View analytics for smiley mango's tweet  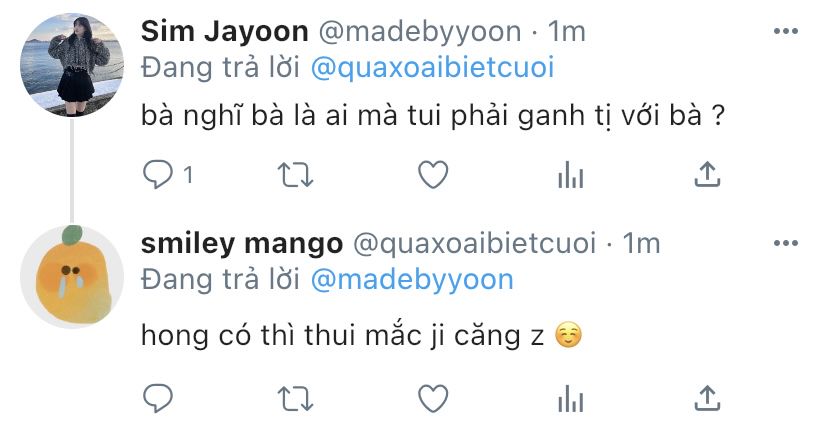(570, 399)
